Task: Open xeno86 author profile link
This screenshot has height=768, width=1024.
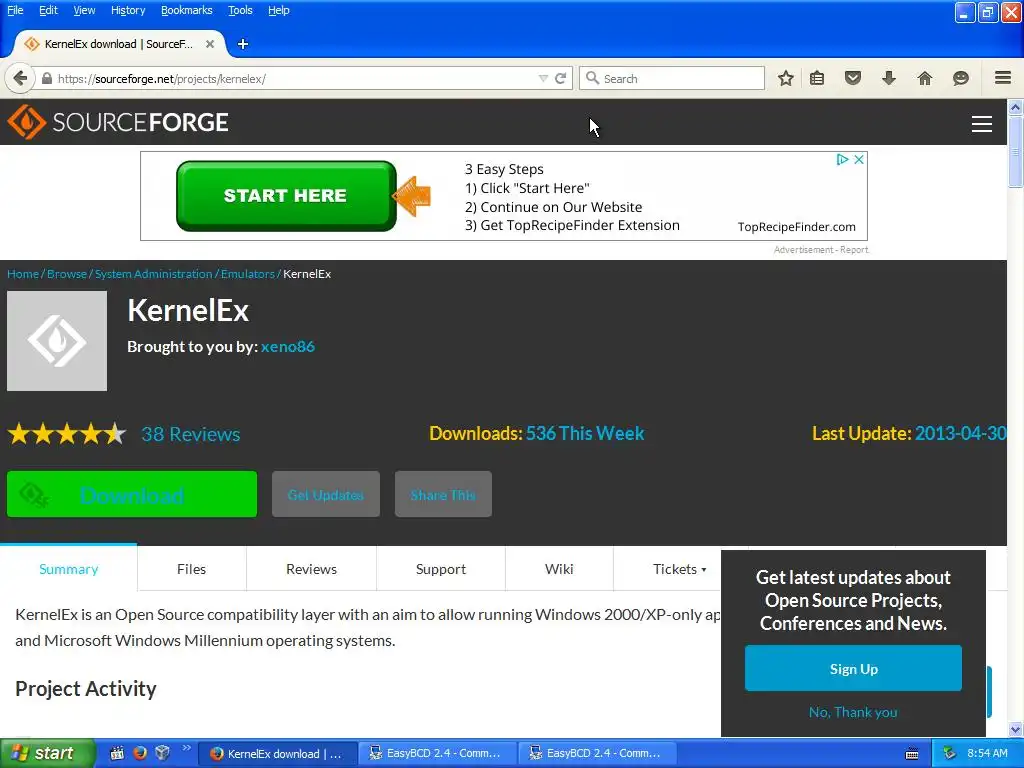Action: point(288,347)
